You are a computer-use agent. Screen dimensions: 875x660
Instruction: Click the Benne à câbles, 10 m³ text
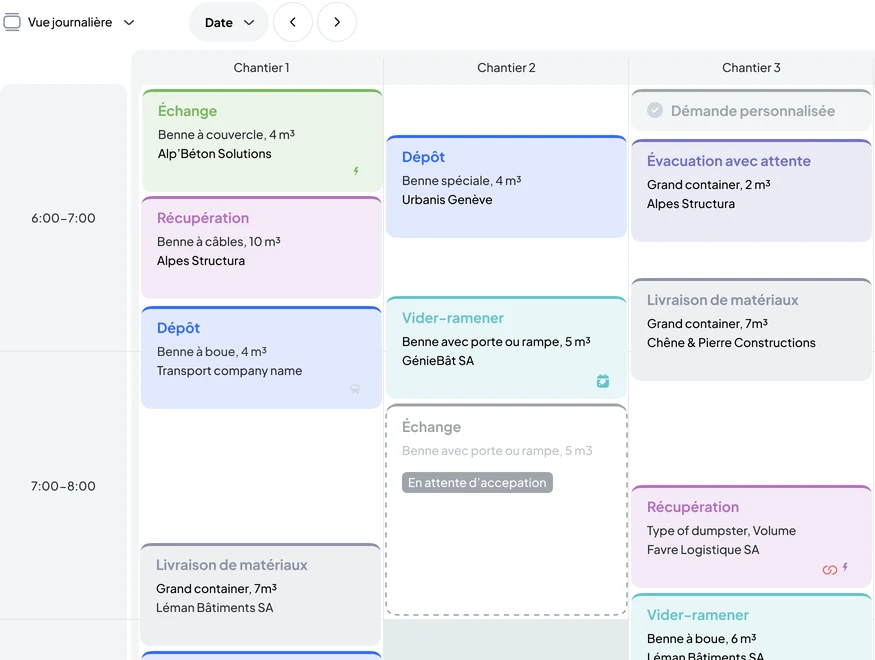pyautogui.click(x=218, y=242)
